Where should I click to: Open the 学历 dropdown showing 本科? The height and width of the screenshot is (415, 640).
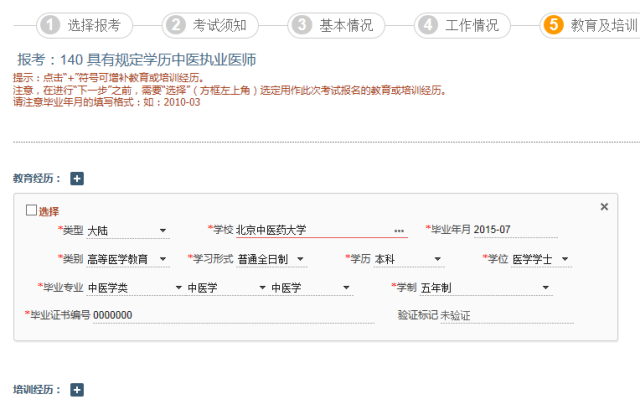(x=409, y=259)
